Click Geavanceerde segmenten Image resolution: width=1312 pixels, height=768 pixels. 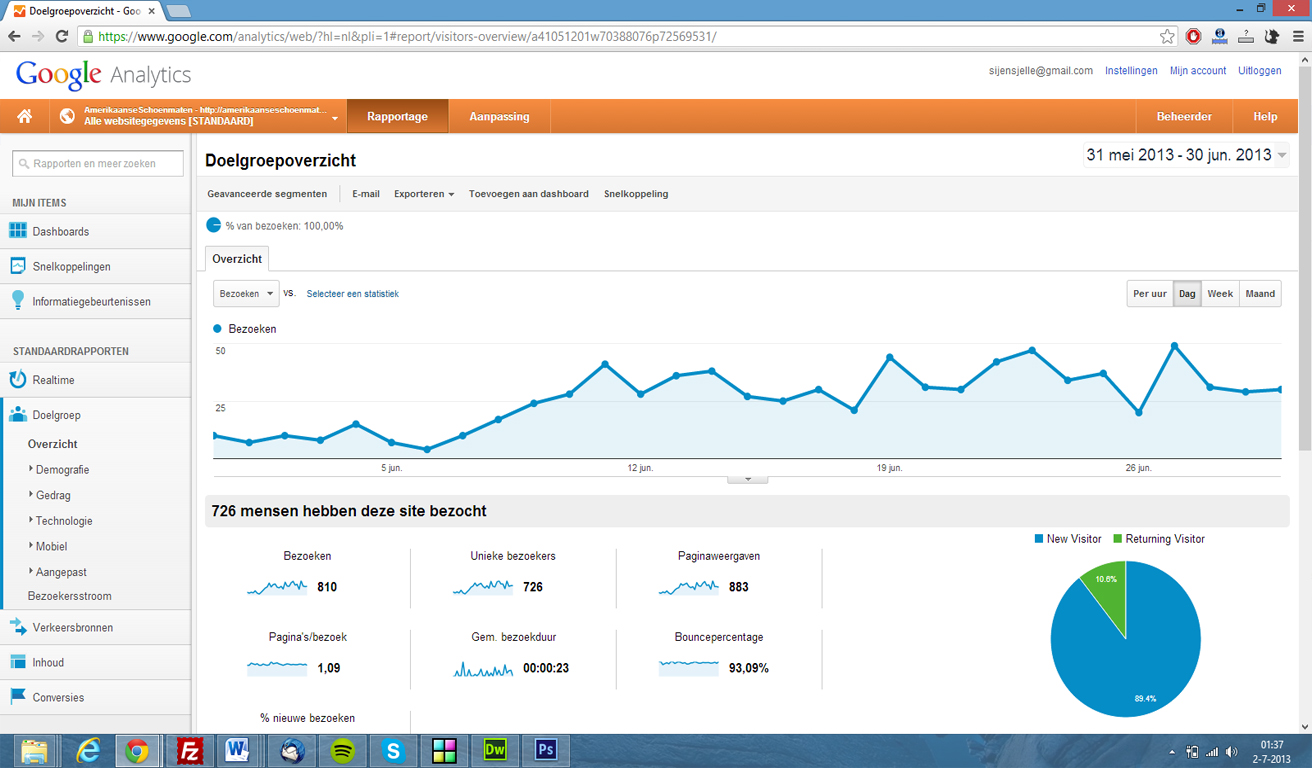(x=267, y=194)
